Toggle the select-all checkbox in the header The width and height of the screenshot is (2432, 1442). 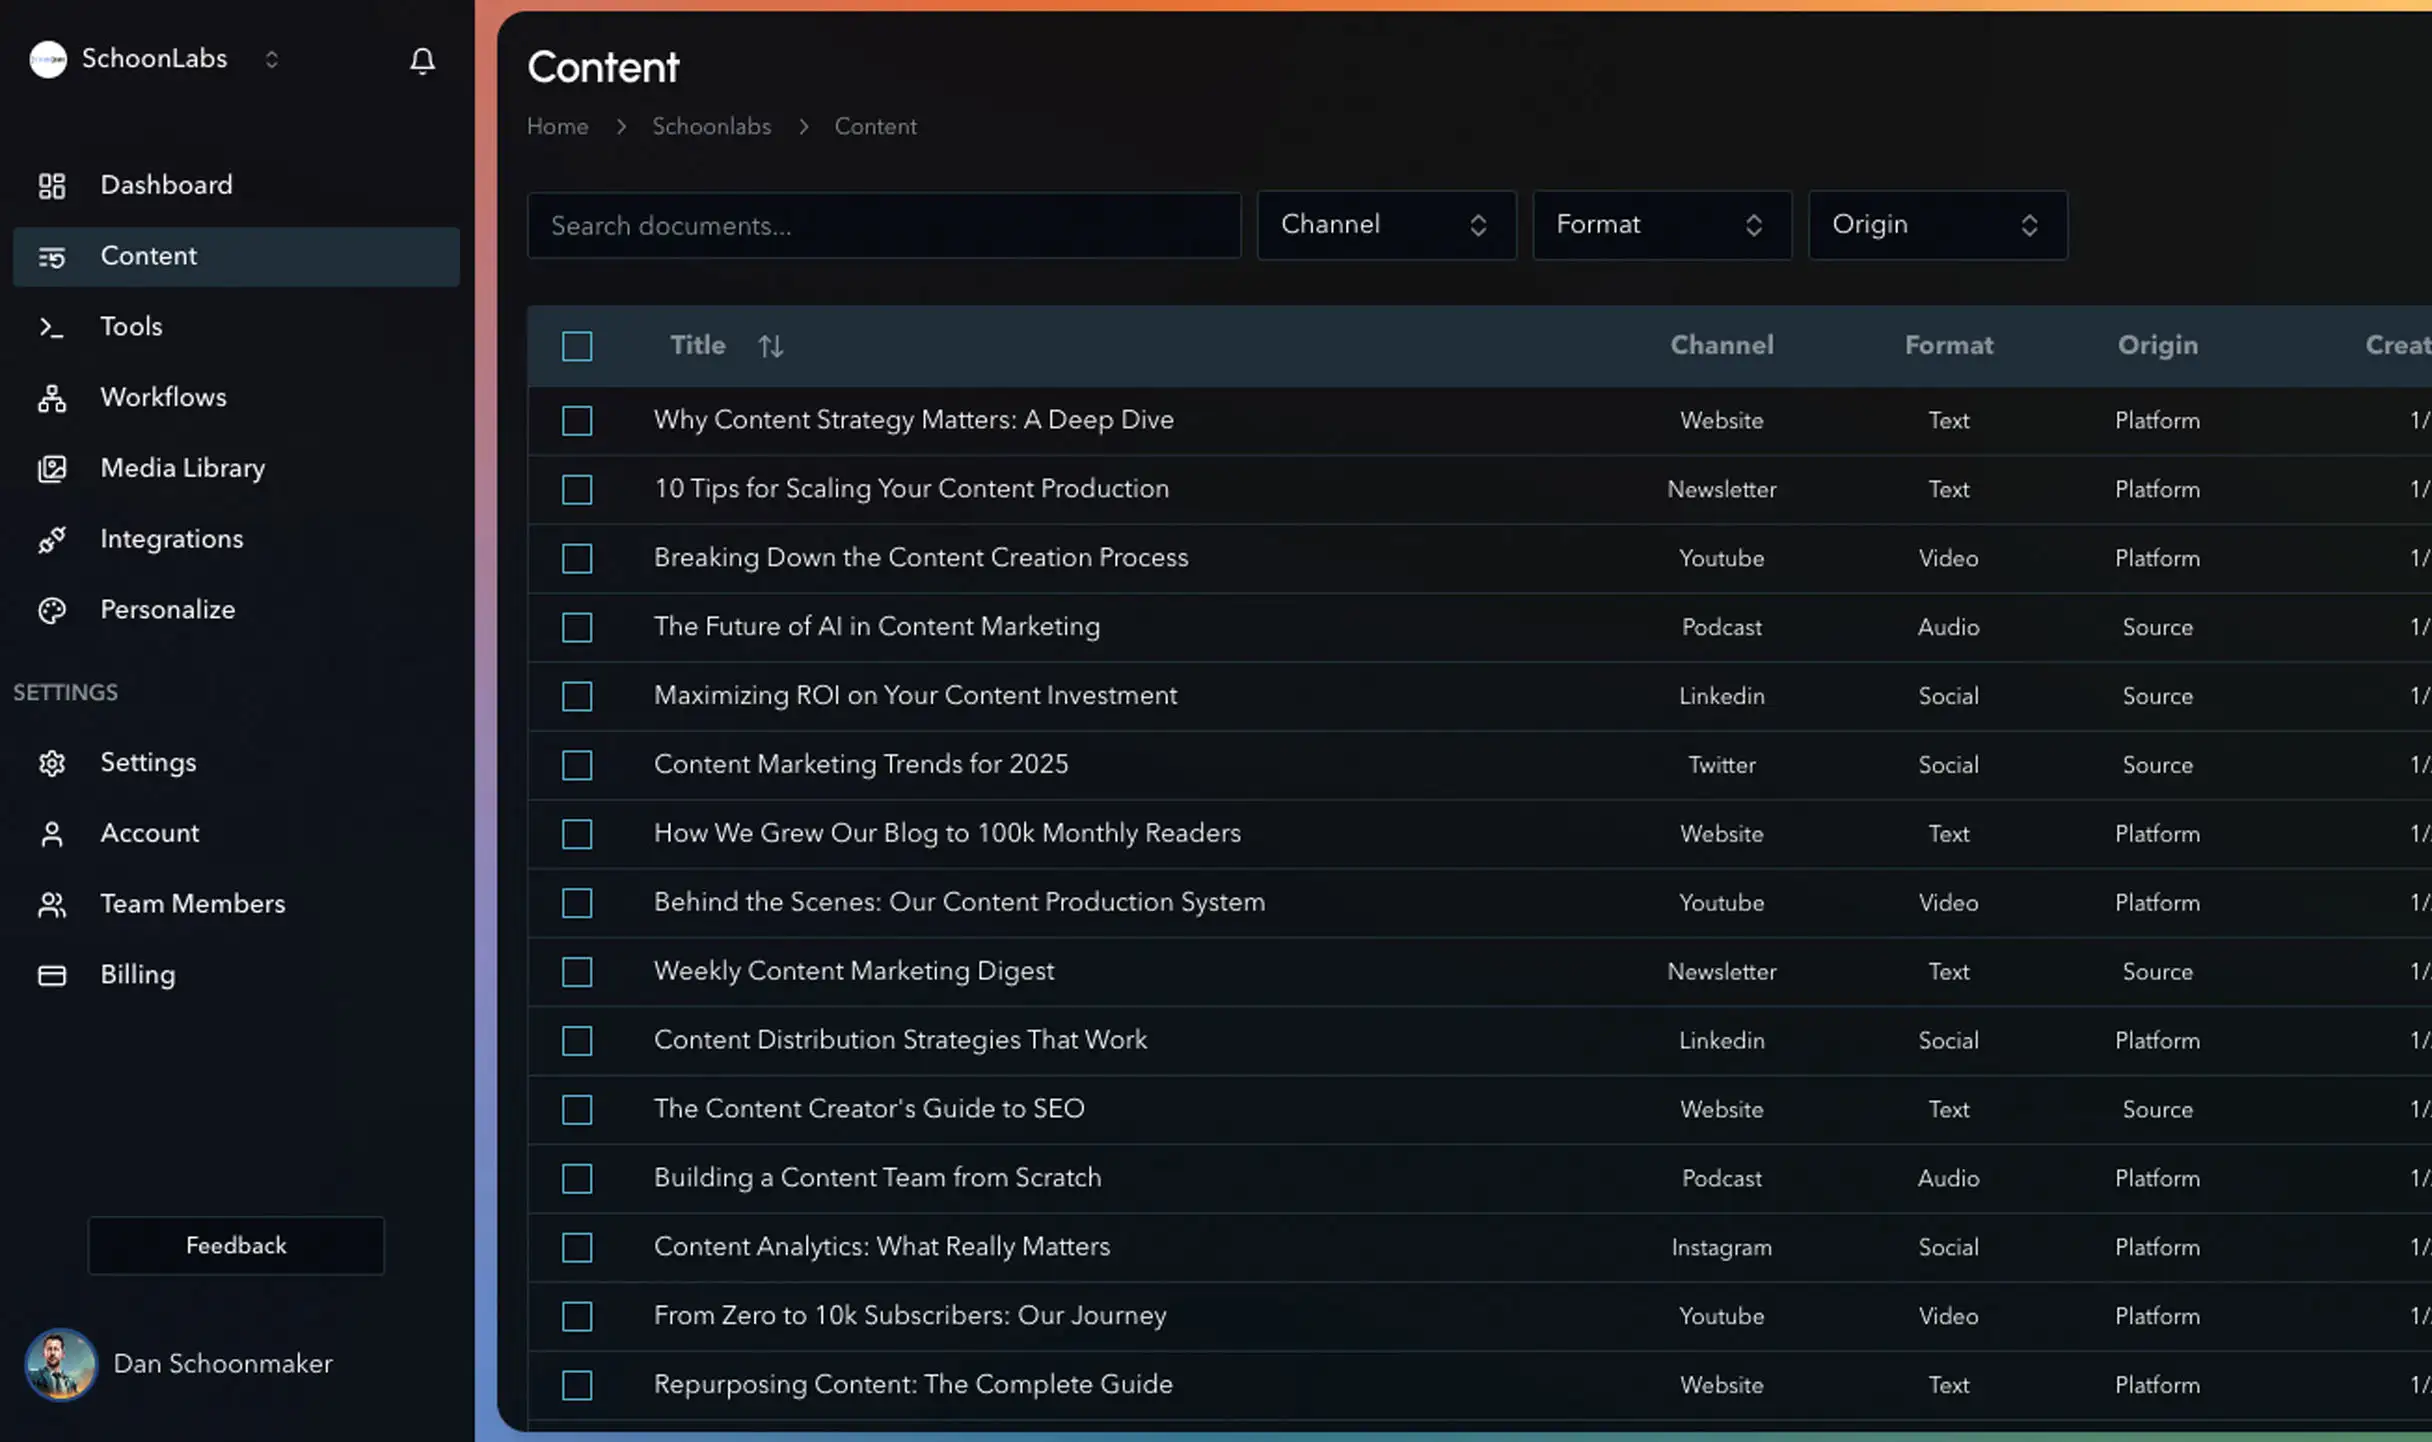click(x=577, y=346)
